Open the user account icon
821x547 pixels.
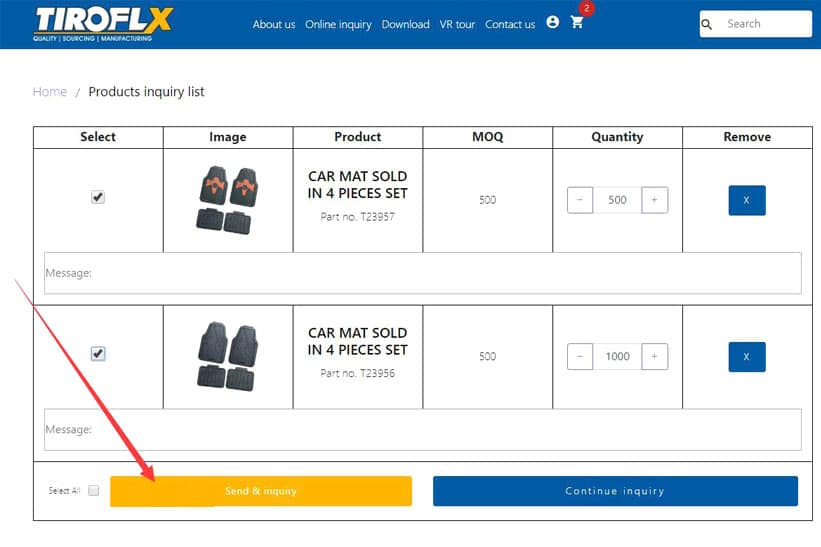click(x=553, y=22)
